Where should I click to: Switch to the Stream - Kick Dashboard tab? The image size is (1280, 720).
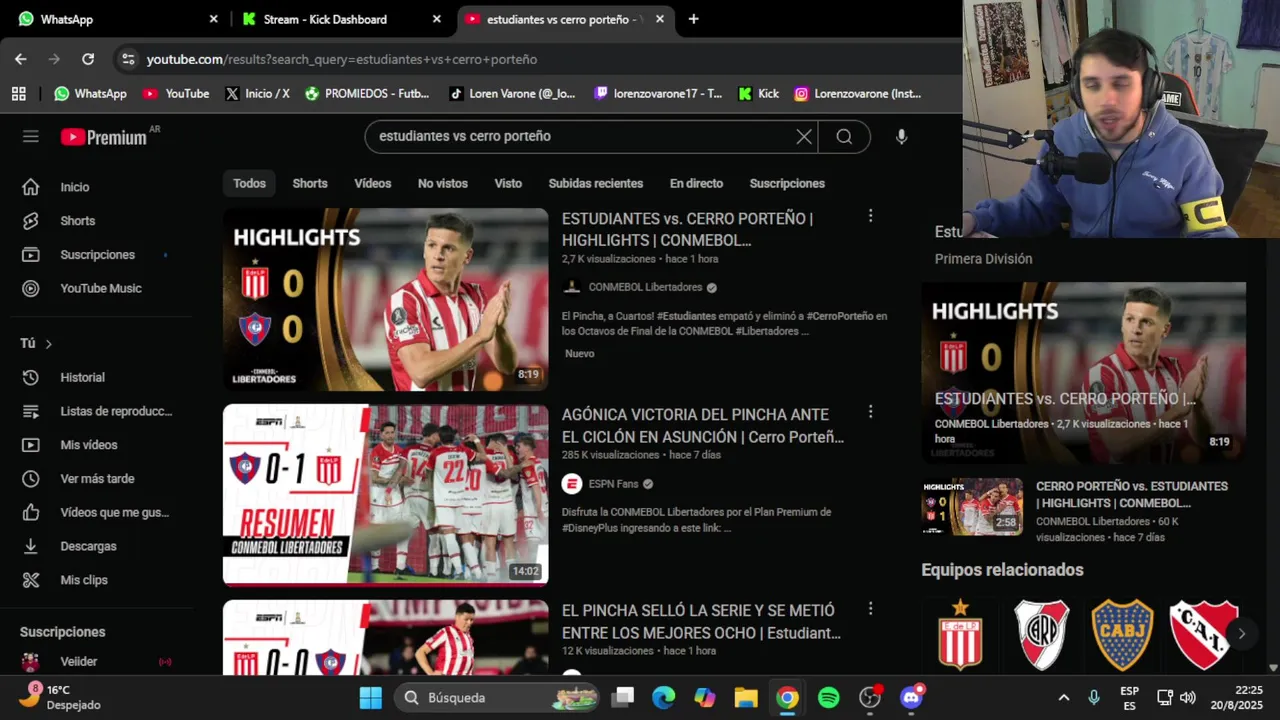[341, 19]
